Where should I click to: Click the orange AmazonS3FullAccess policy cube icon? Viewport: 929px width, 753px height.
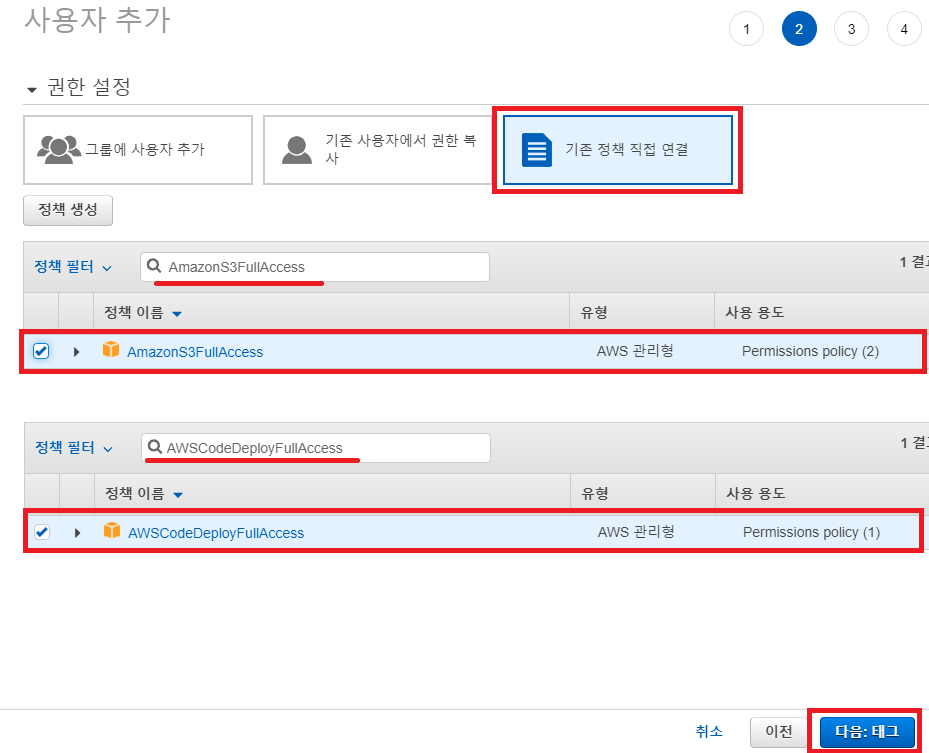(x=111, y=350)
